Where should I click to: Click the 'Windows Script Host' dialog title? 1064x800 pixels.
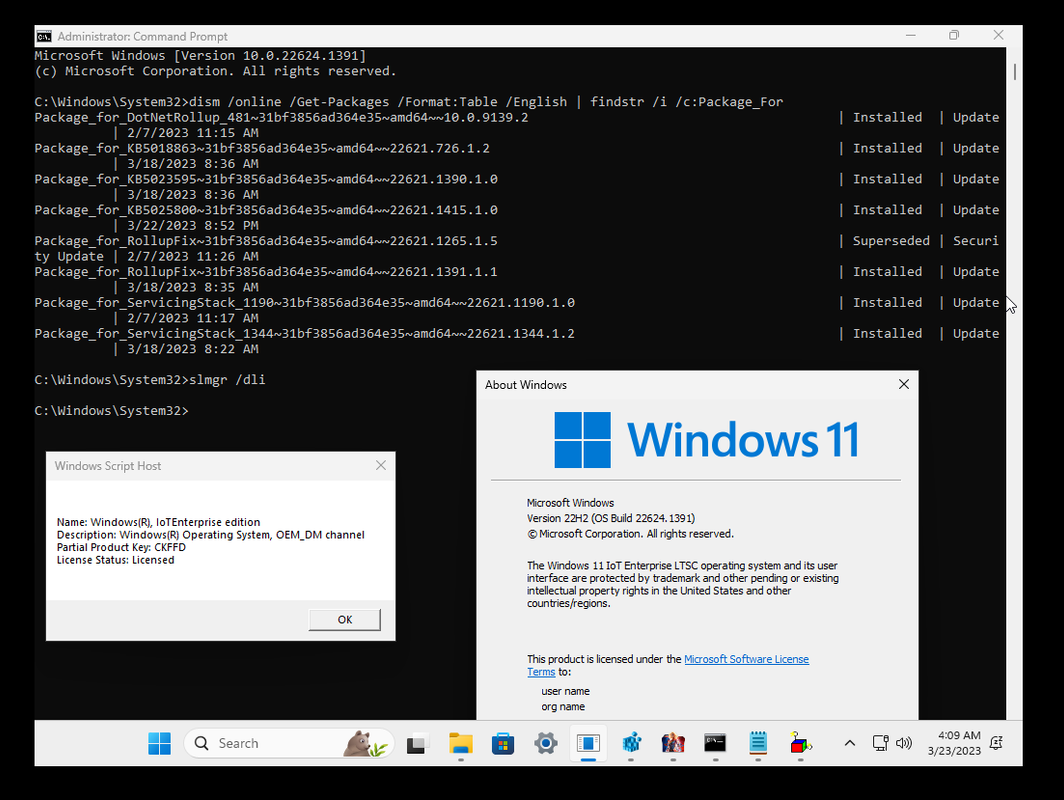(x=108, y=466)
